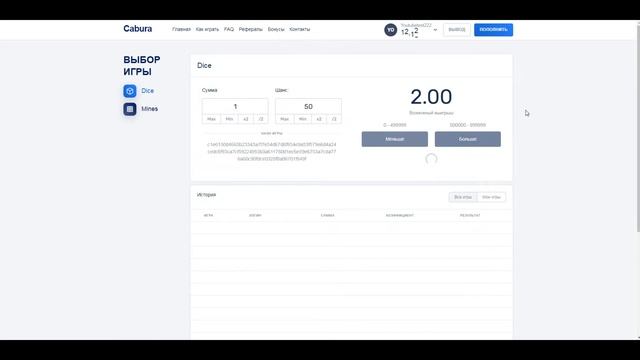Click the История heading
Screen dimensions: 640x360
tap(207, 195)
